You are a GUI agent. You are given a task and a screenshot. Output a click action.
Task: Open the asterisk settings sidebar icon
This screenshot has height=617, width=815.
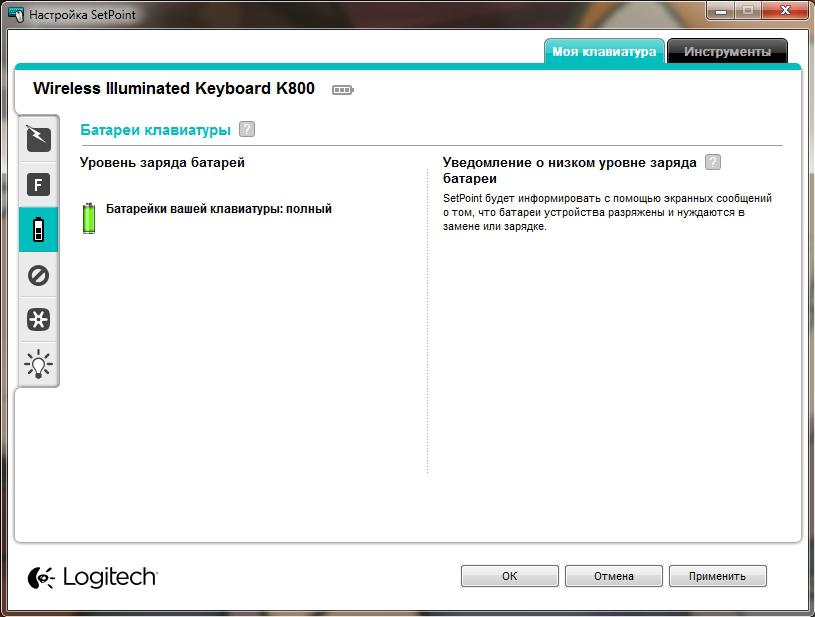(x=38, y=319)
